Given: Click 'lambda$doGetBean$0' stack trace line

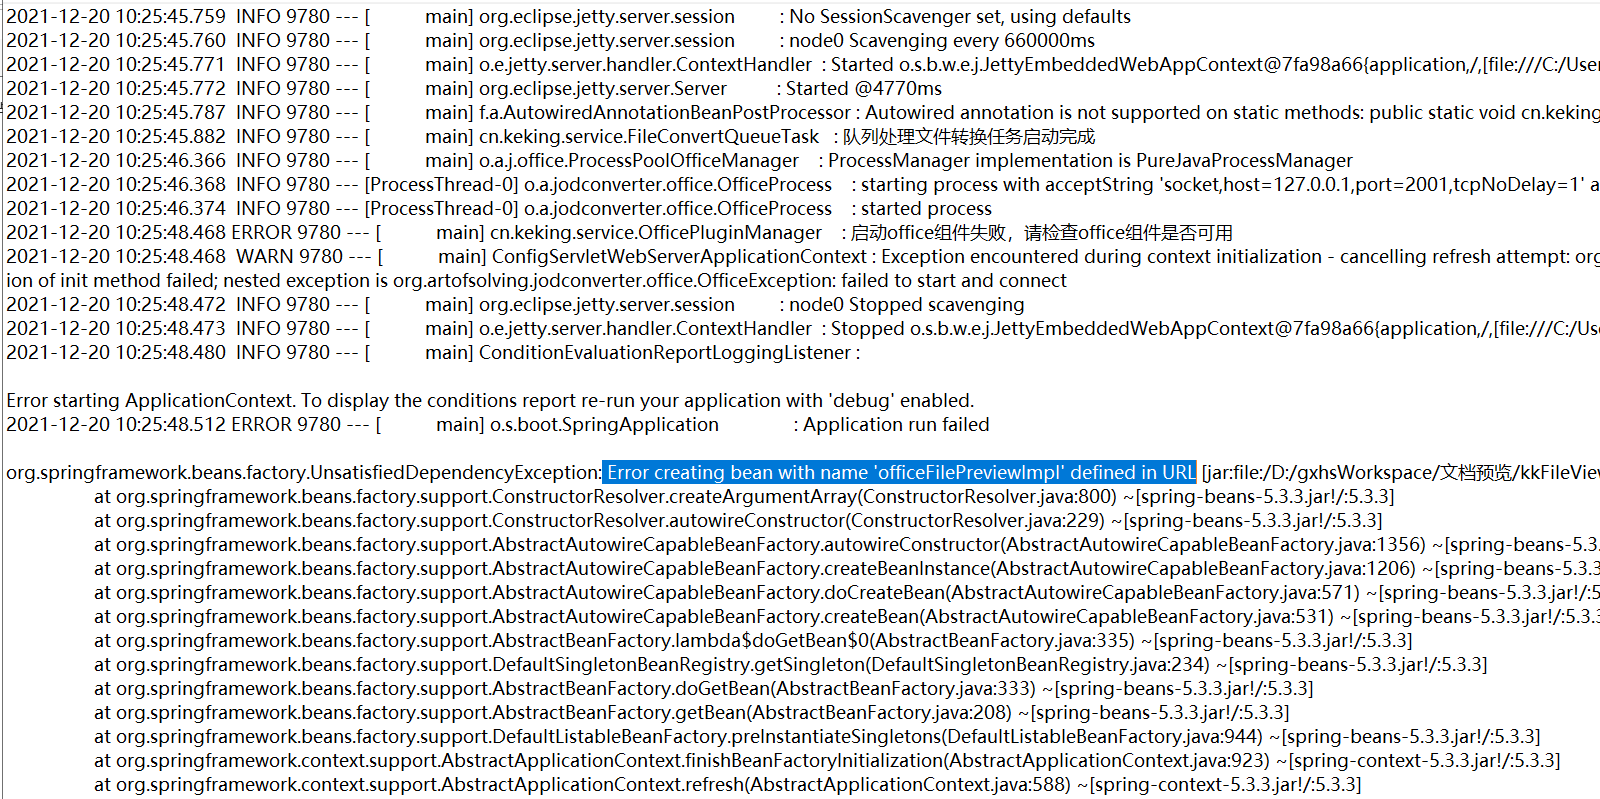Looking at the screenshot, I should click(x=753, y=640).
